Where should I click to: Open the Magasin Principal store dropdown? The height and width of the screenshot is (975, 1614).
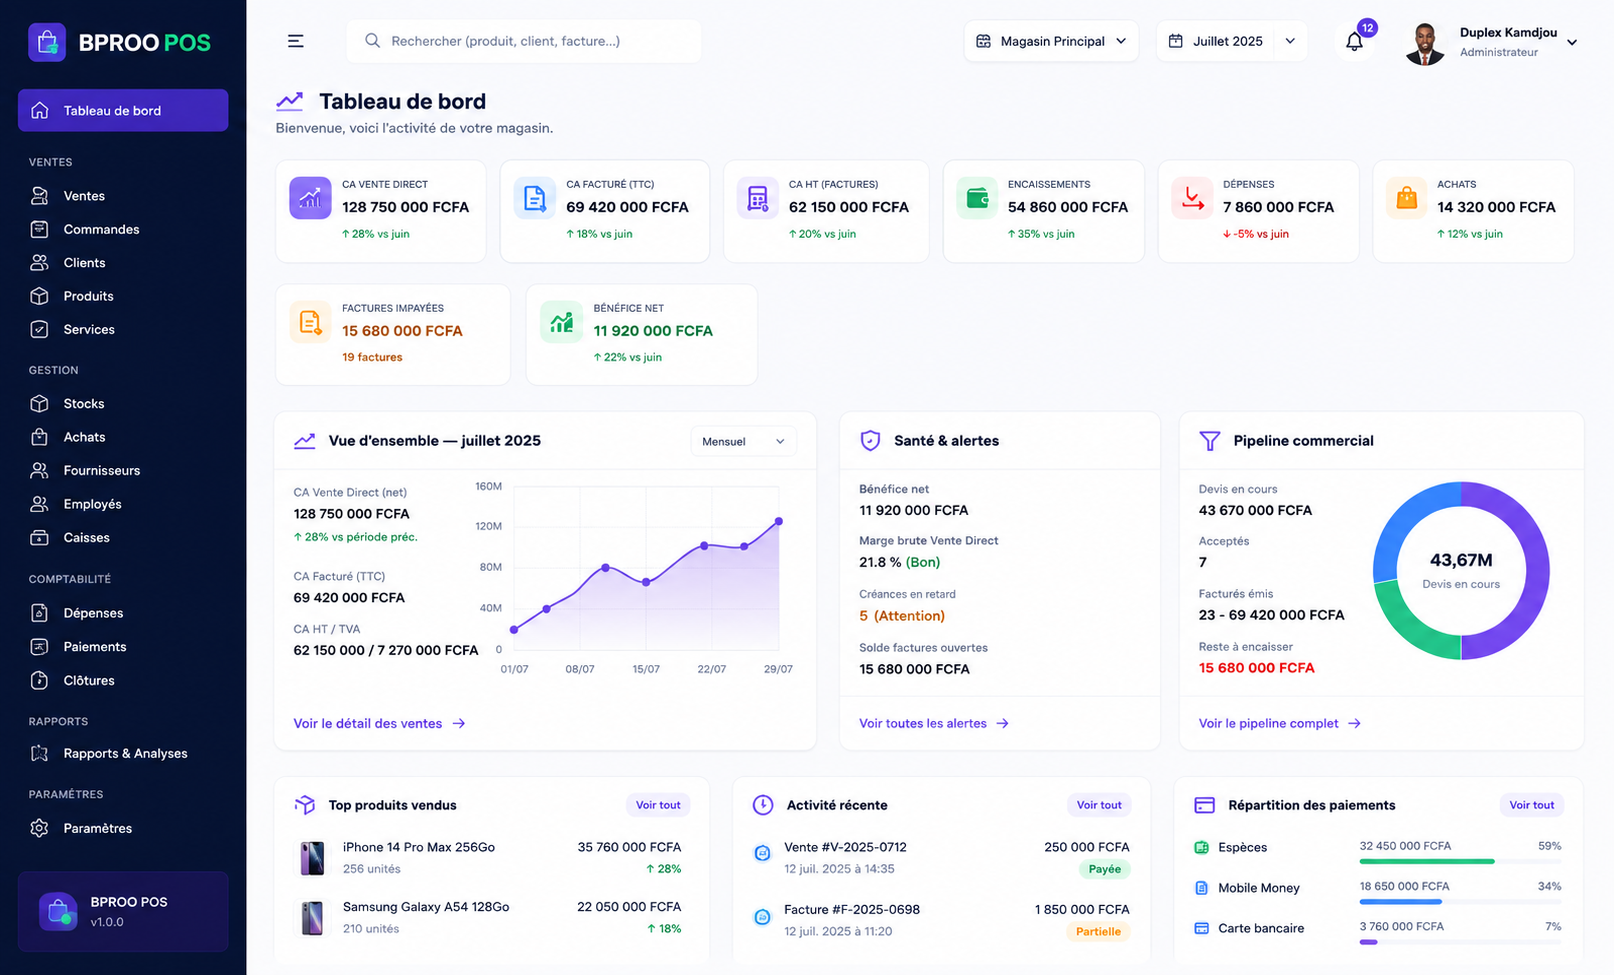pyautogui.click(x=1051, y=41)
